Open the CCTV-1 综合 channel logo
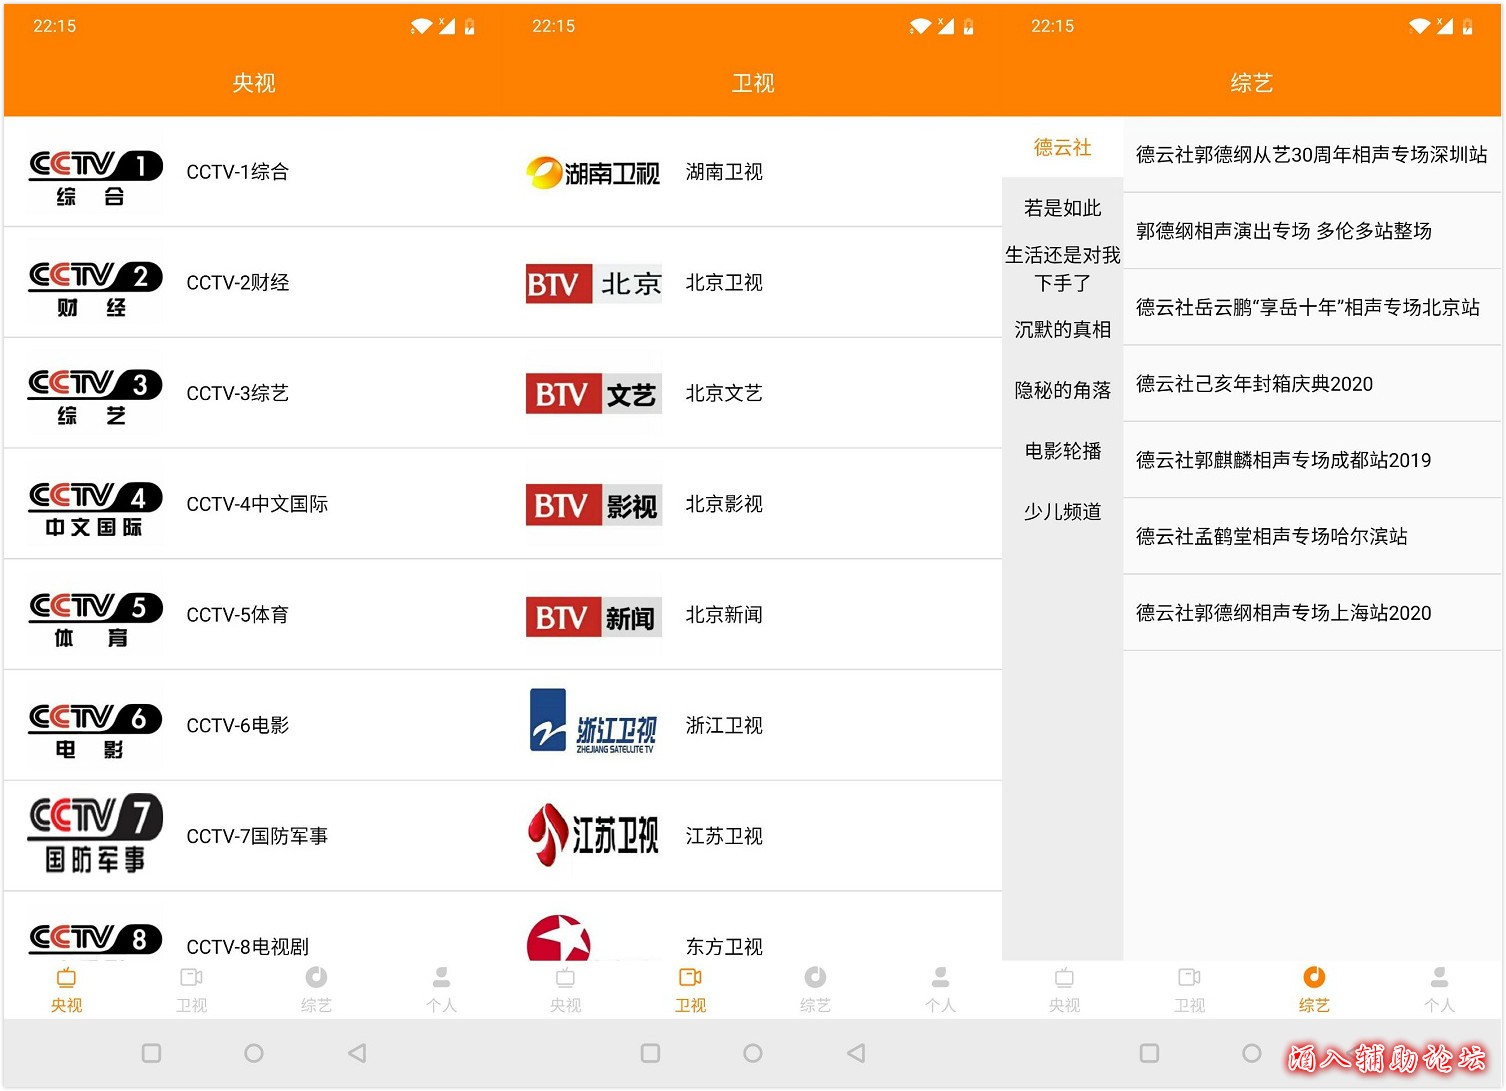1506x1091 pixels. (95, 179)
